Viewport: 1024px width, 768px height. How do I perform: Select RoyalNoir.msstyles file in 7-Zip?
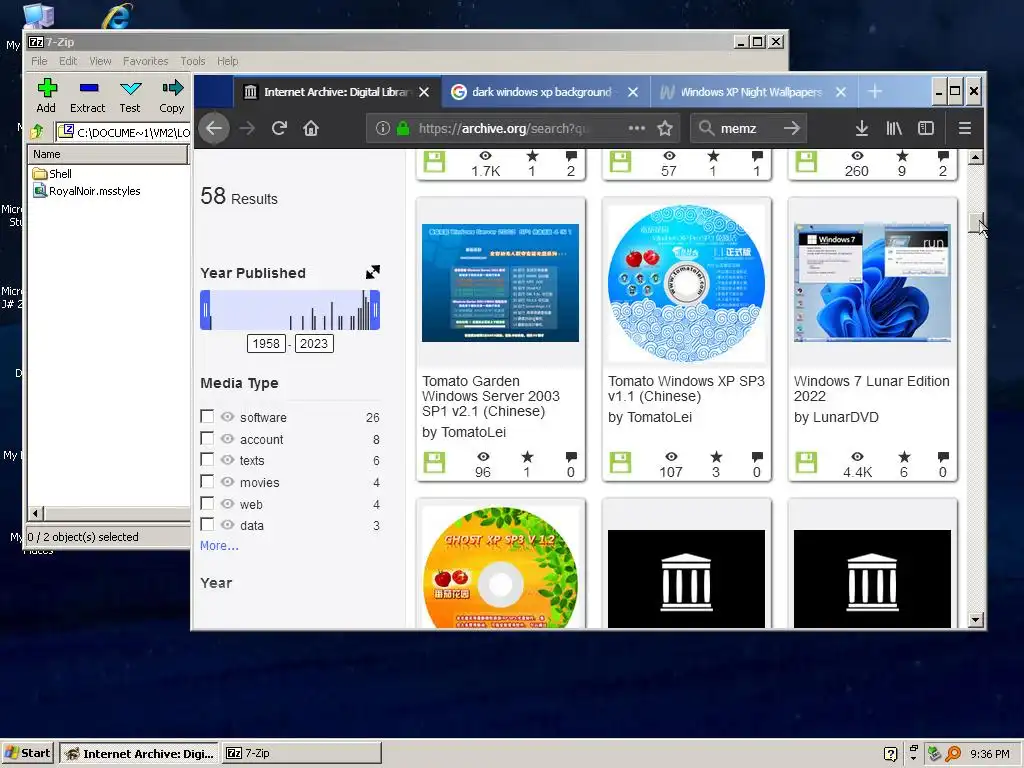point(87,191)
